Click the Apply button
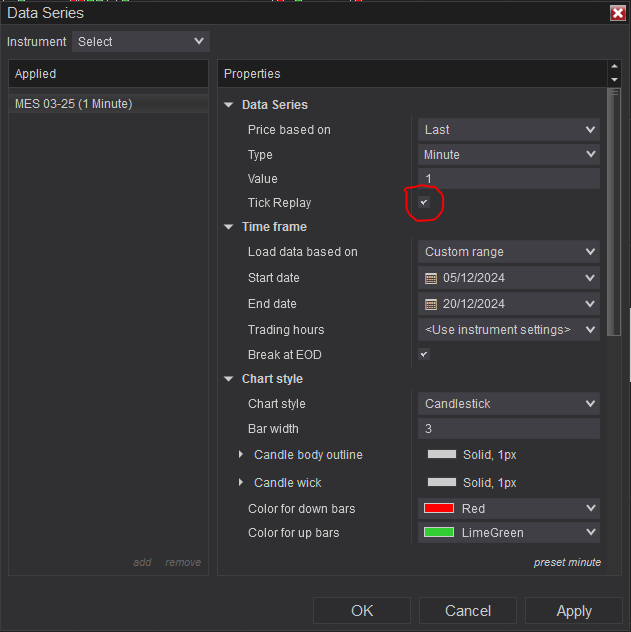Screen dimensions: 631x632 coord(573,611)
